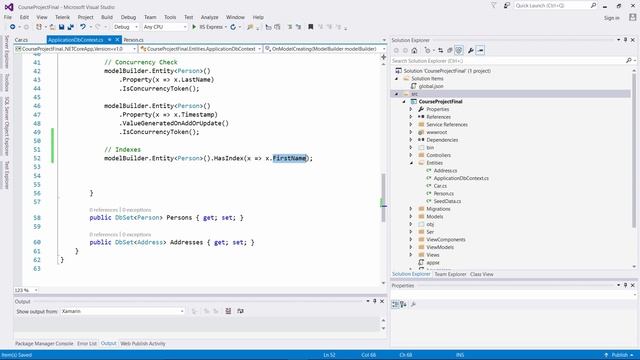640x360 pixels.
Task: Collapse the Entities folder in Solution Explorer
Action: tap(411, 163)
